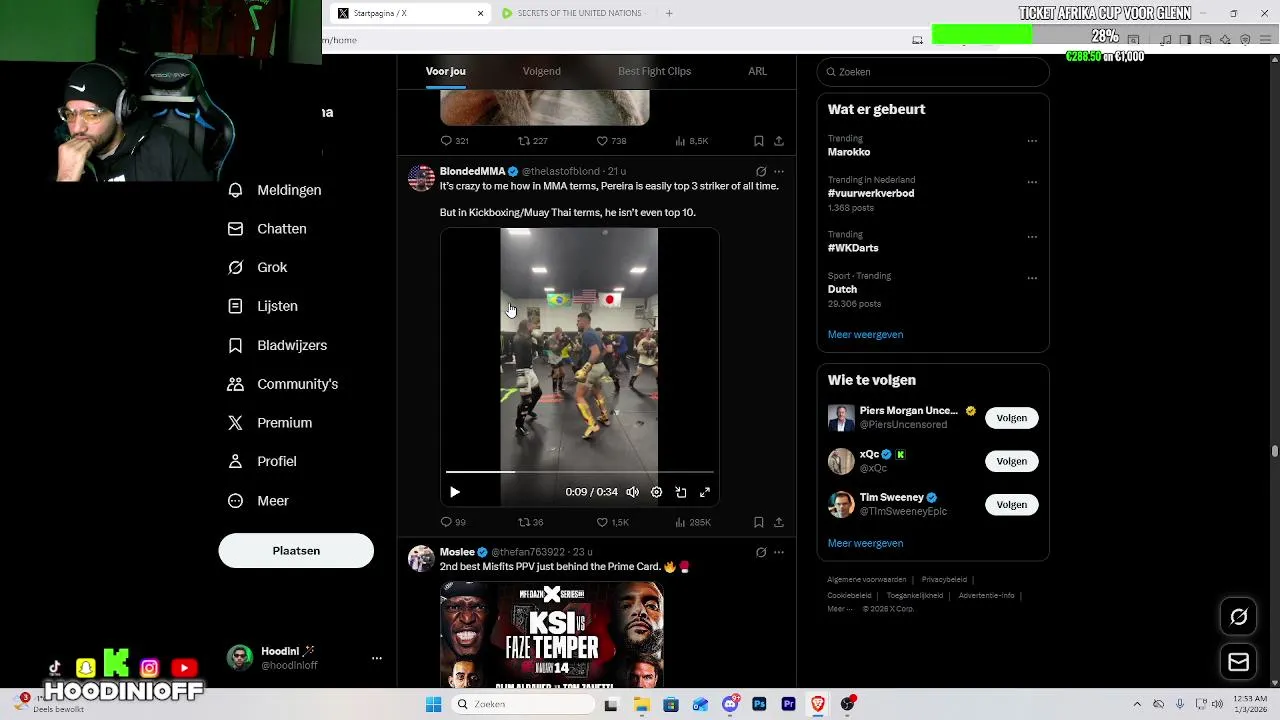Open Bladwijzers bookmarks page
1280x720 pixels.
(x=278, y=345)
